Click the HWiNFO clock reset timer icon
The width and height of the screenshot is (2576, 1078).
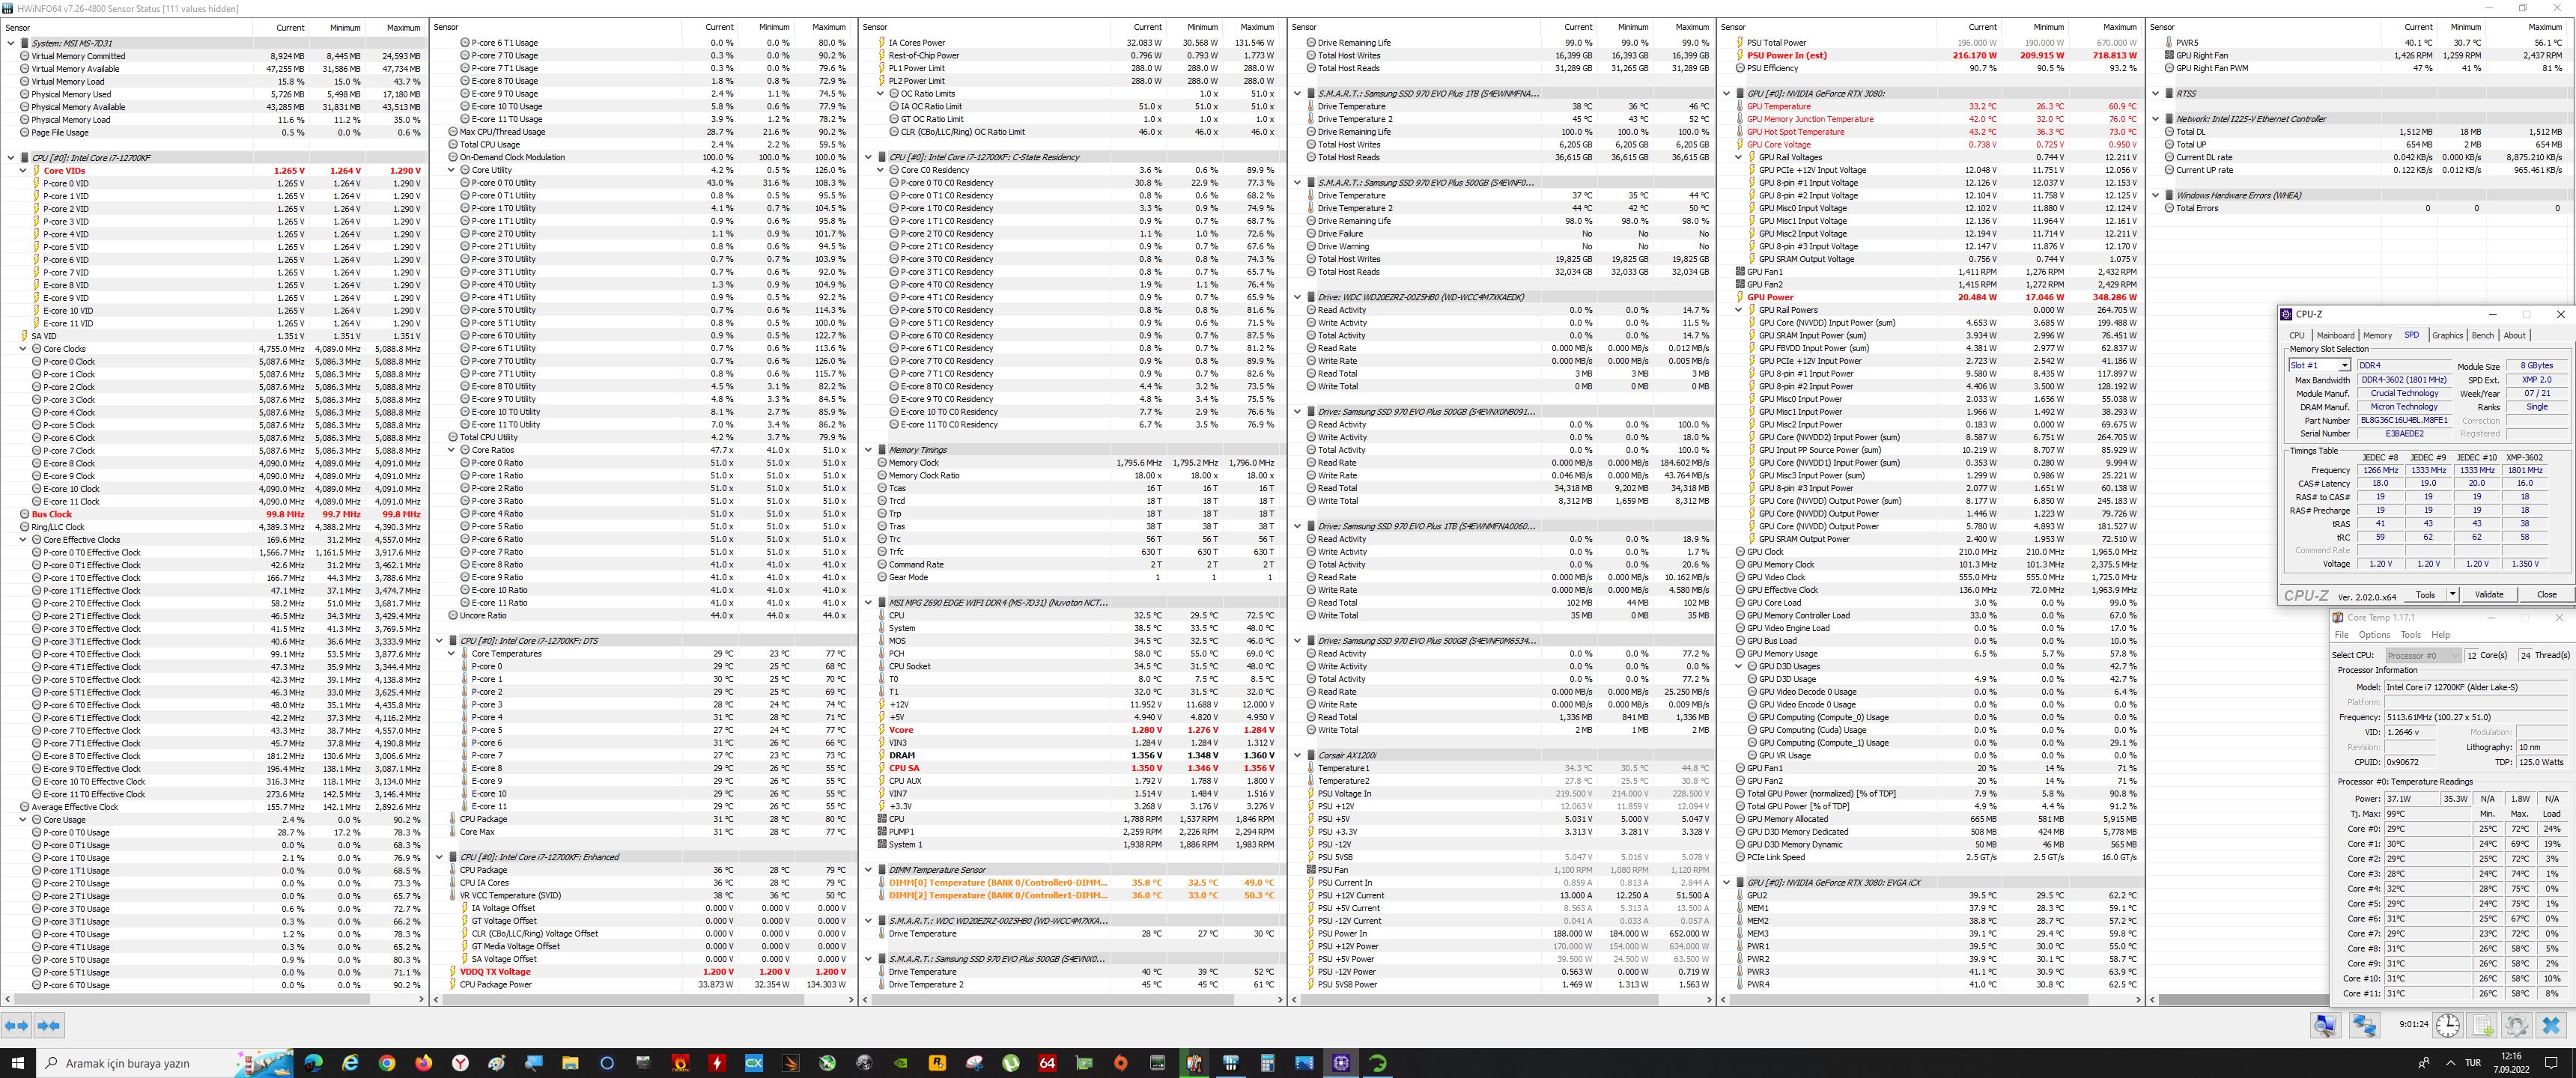click(2448, 1025)
